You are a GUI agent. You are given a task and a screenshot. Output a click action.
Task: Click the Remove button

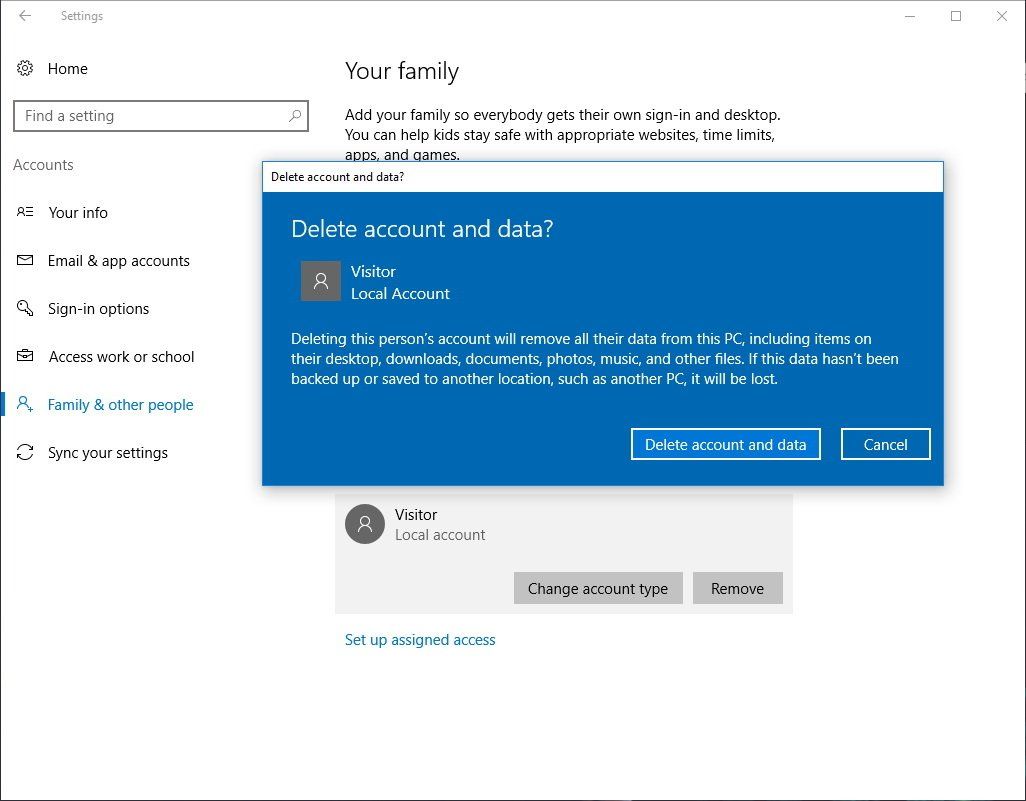(737, 588)
